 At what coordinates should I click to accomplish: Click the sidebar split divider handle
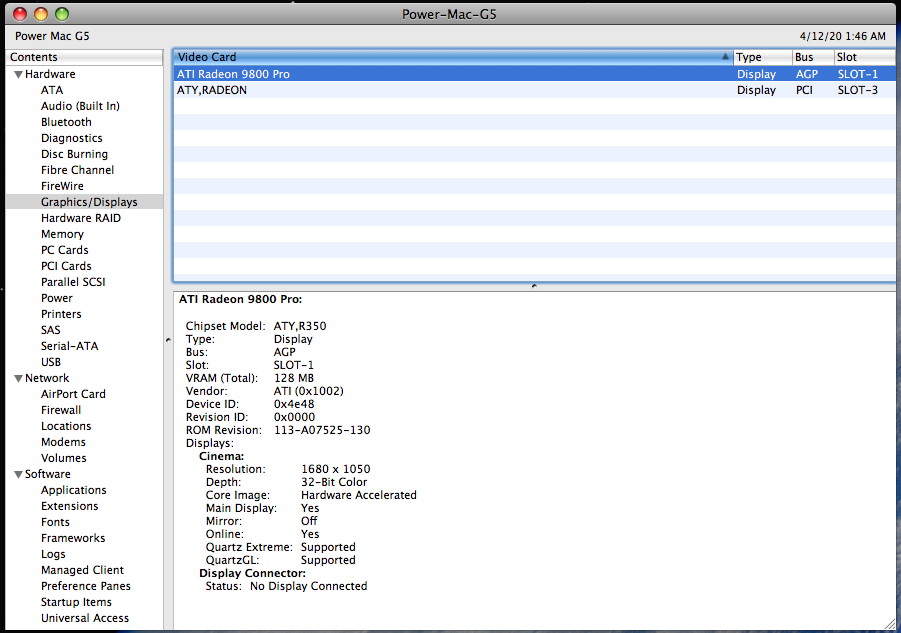point(168,340)
